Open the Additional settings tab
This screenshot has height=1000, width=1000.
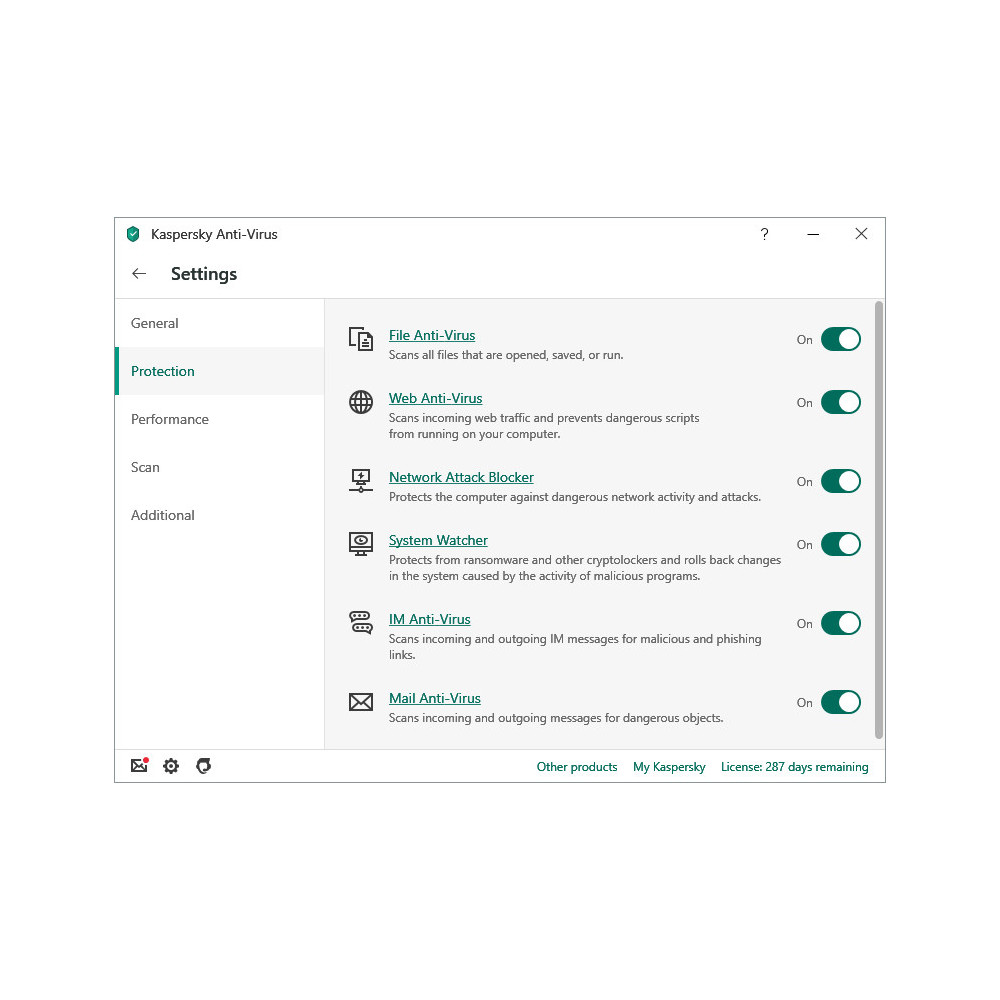(219, 515)
